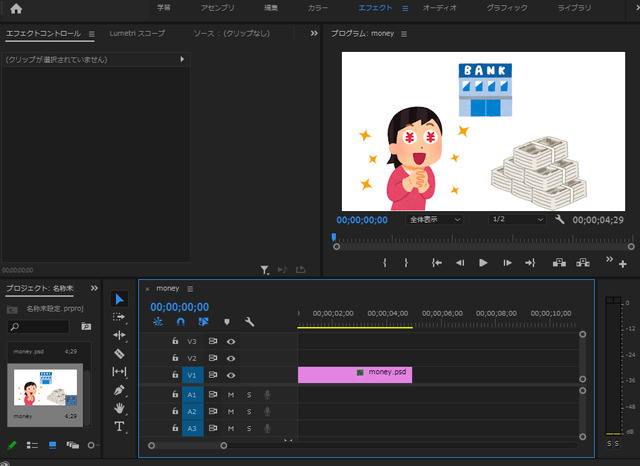Toggle insert sequences as nests button
Image resolution: width=640 pixels, height=466 pixels.
pos(158,322)
